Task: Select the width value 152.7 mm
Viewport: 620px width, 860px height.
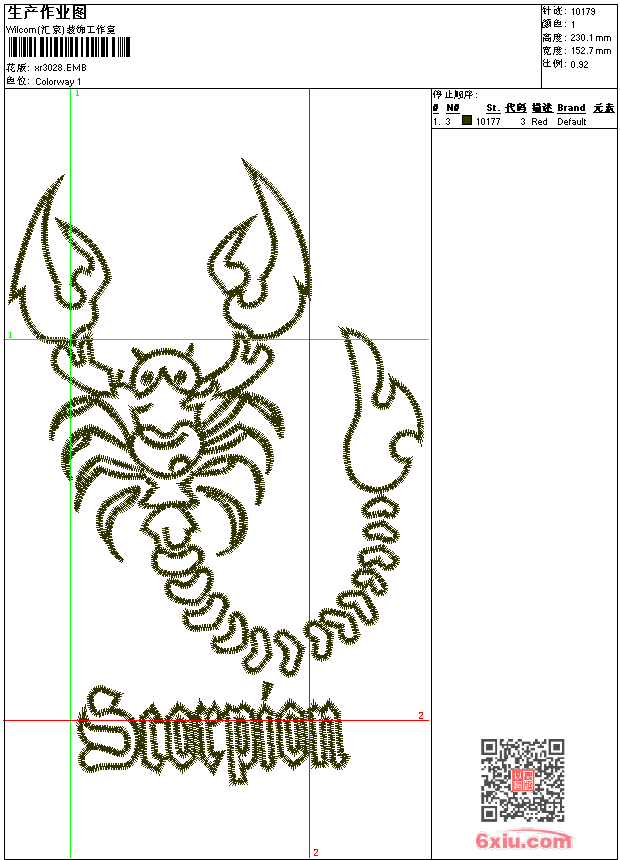Action: pyautogui.click(x=590, y=51)
